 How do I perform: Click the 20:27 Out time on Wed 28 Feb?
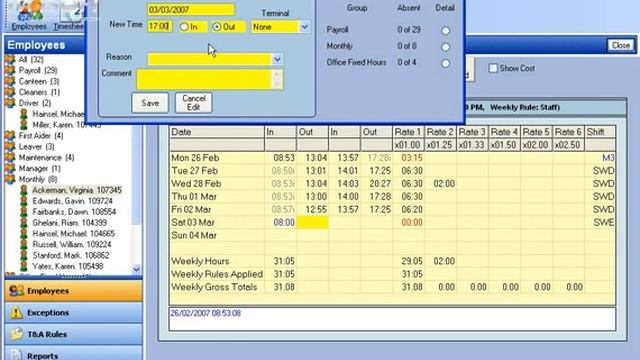coord(380,184)
